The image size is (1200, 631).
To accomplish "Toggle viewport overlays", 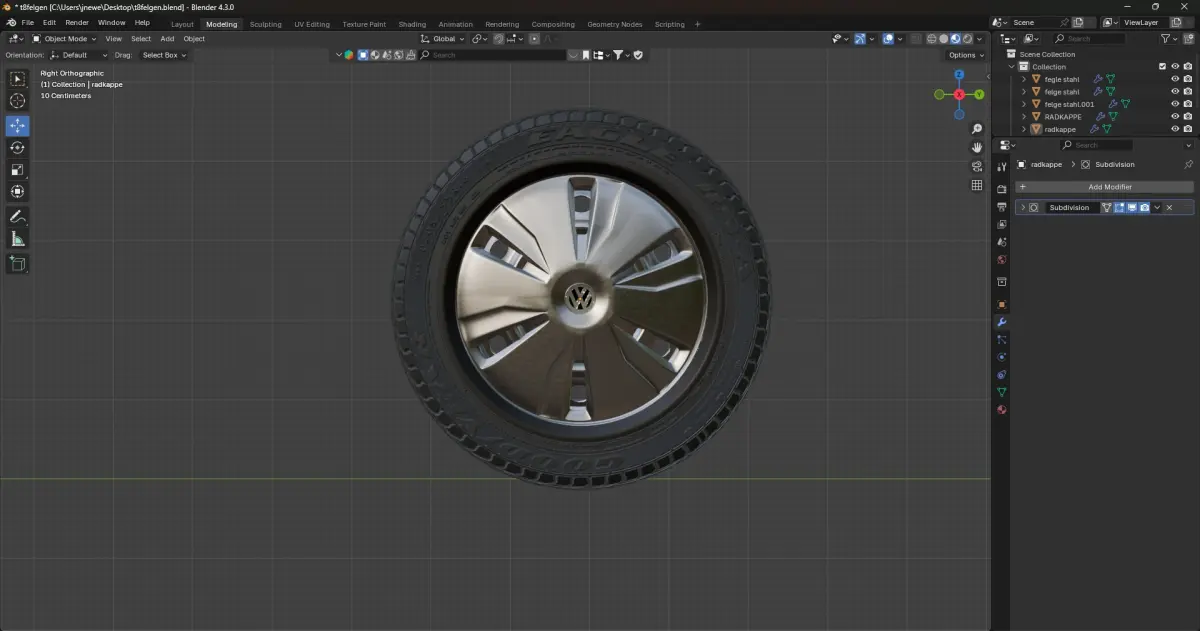I will pyautogui.click(x=888, y=39).
